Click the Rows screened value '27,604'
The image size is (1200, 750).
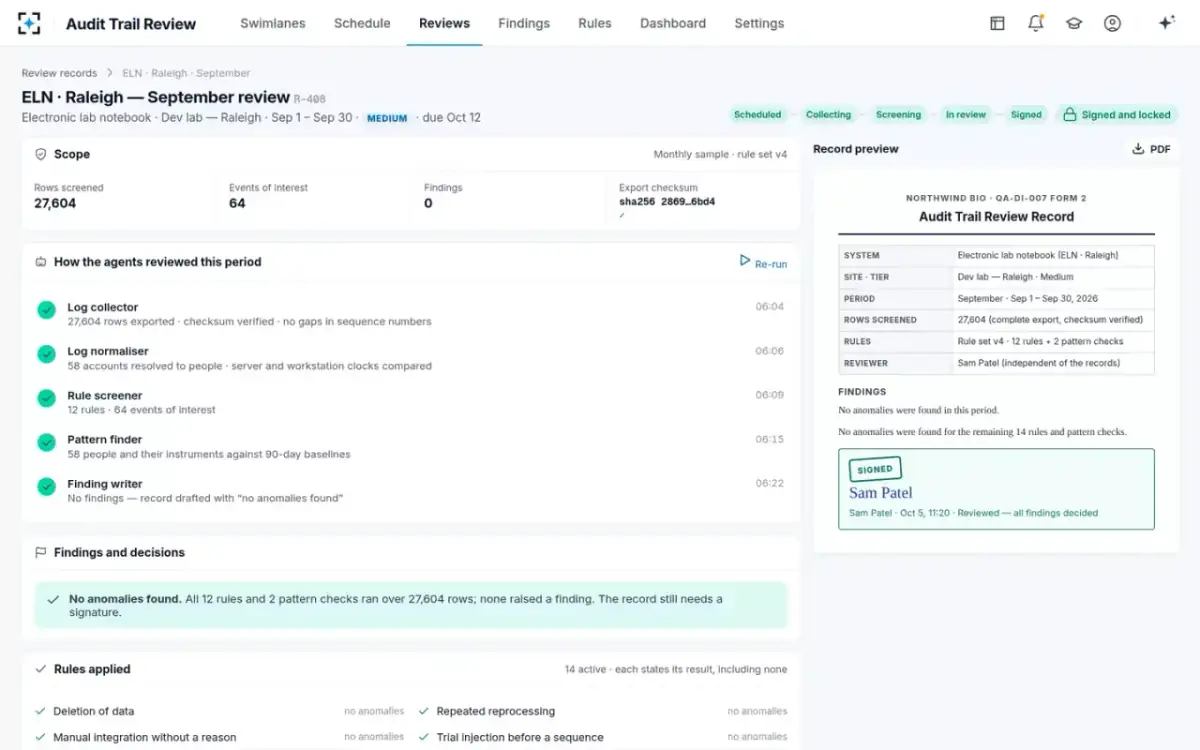point(55,203)
